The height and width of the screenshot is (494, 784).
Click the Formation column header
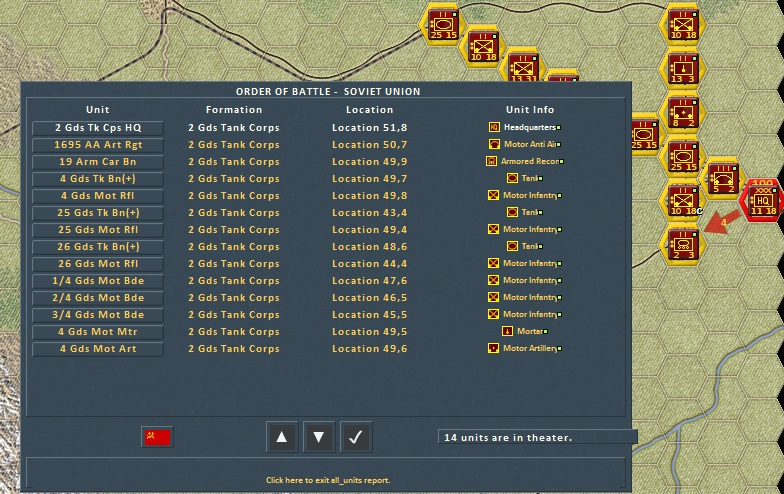(x=234, y=110)
